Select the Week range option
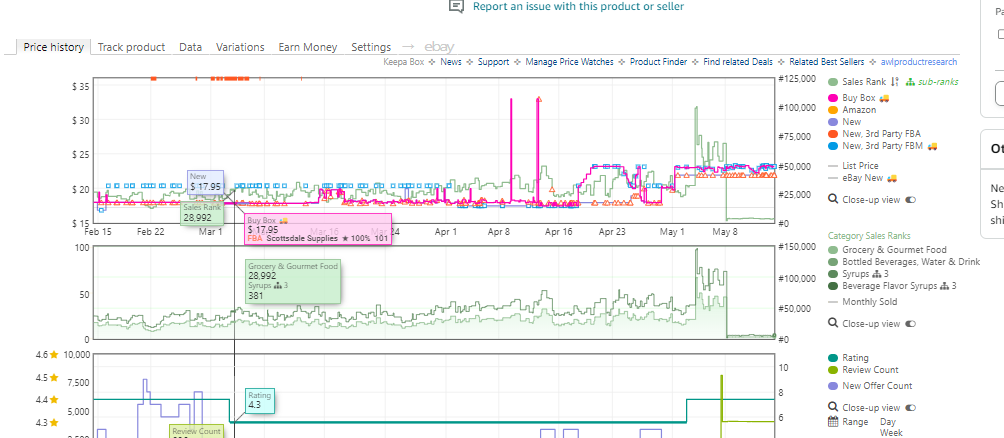The width and height of the screenshot is (1004, 438). click(x=891, y=434)
